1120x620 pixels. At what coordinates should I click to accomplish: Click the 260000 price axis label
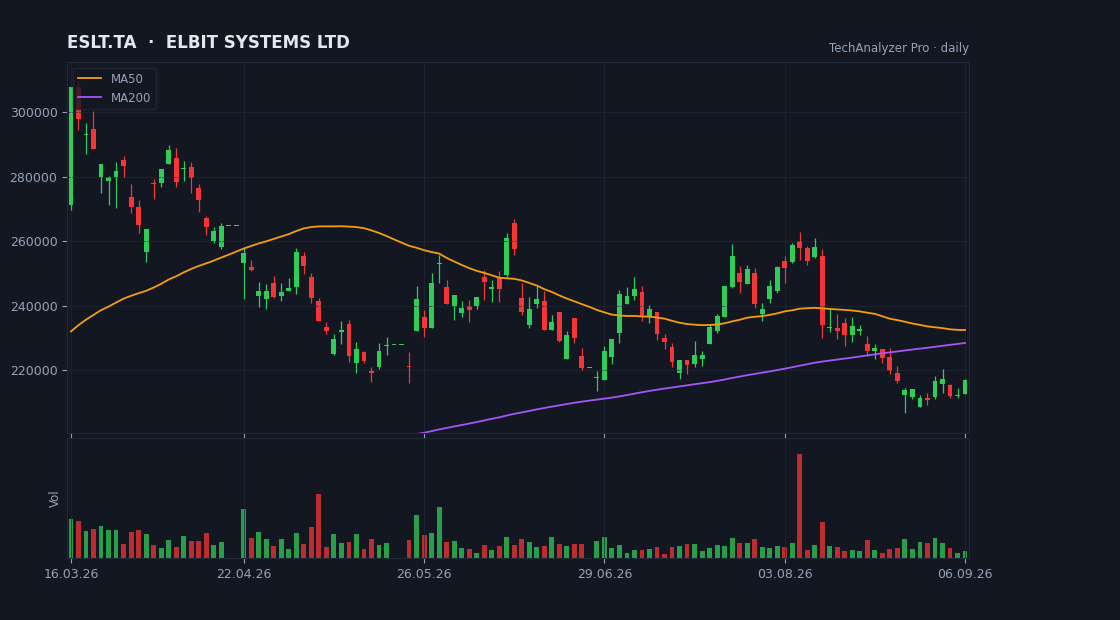34,241
